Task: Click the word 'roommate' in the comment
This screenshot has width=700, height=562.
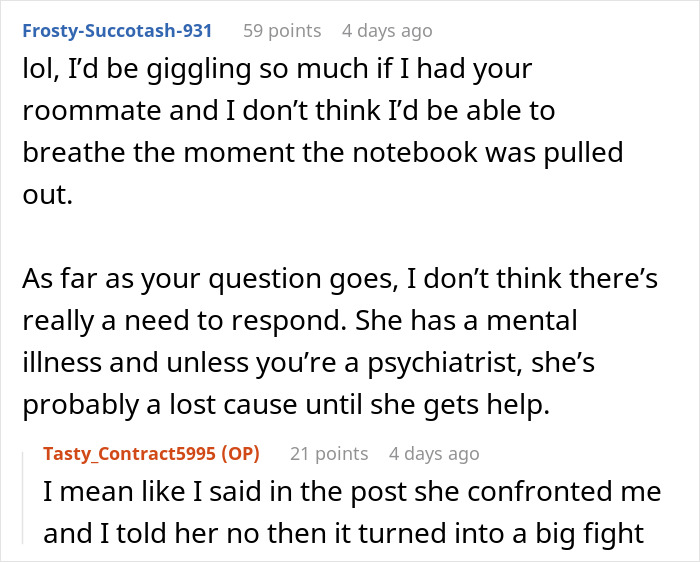Action: point(92,111)
